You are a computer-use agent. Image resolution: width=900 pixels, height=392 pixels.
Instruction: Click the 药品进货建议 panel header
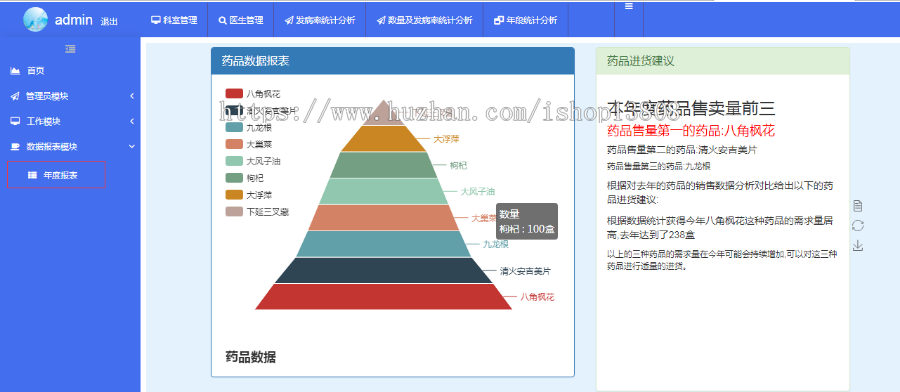(723, 61)
